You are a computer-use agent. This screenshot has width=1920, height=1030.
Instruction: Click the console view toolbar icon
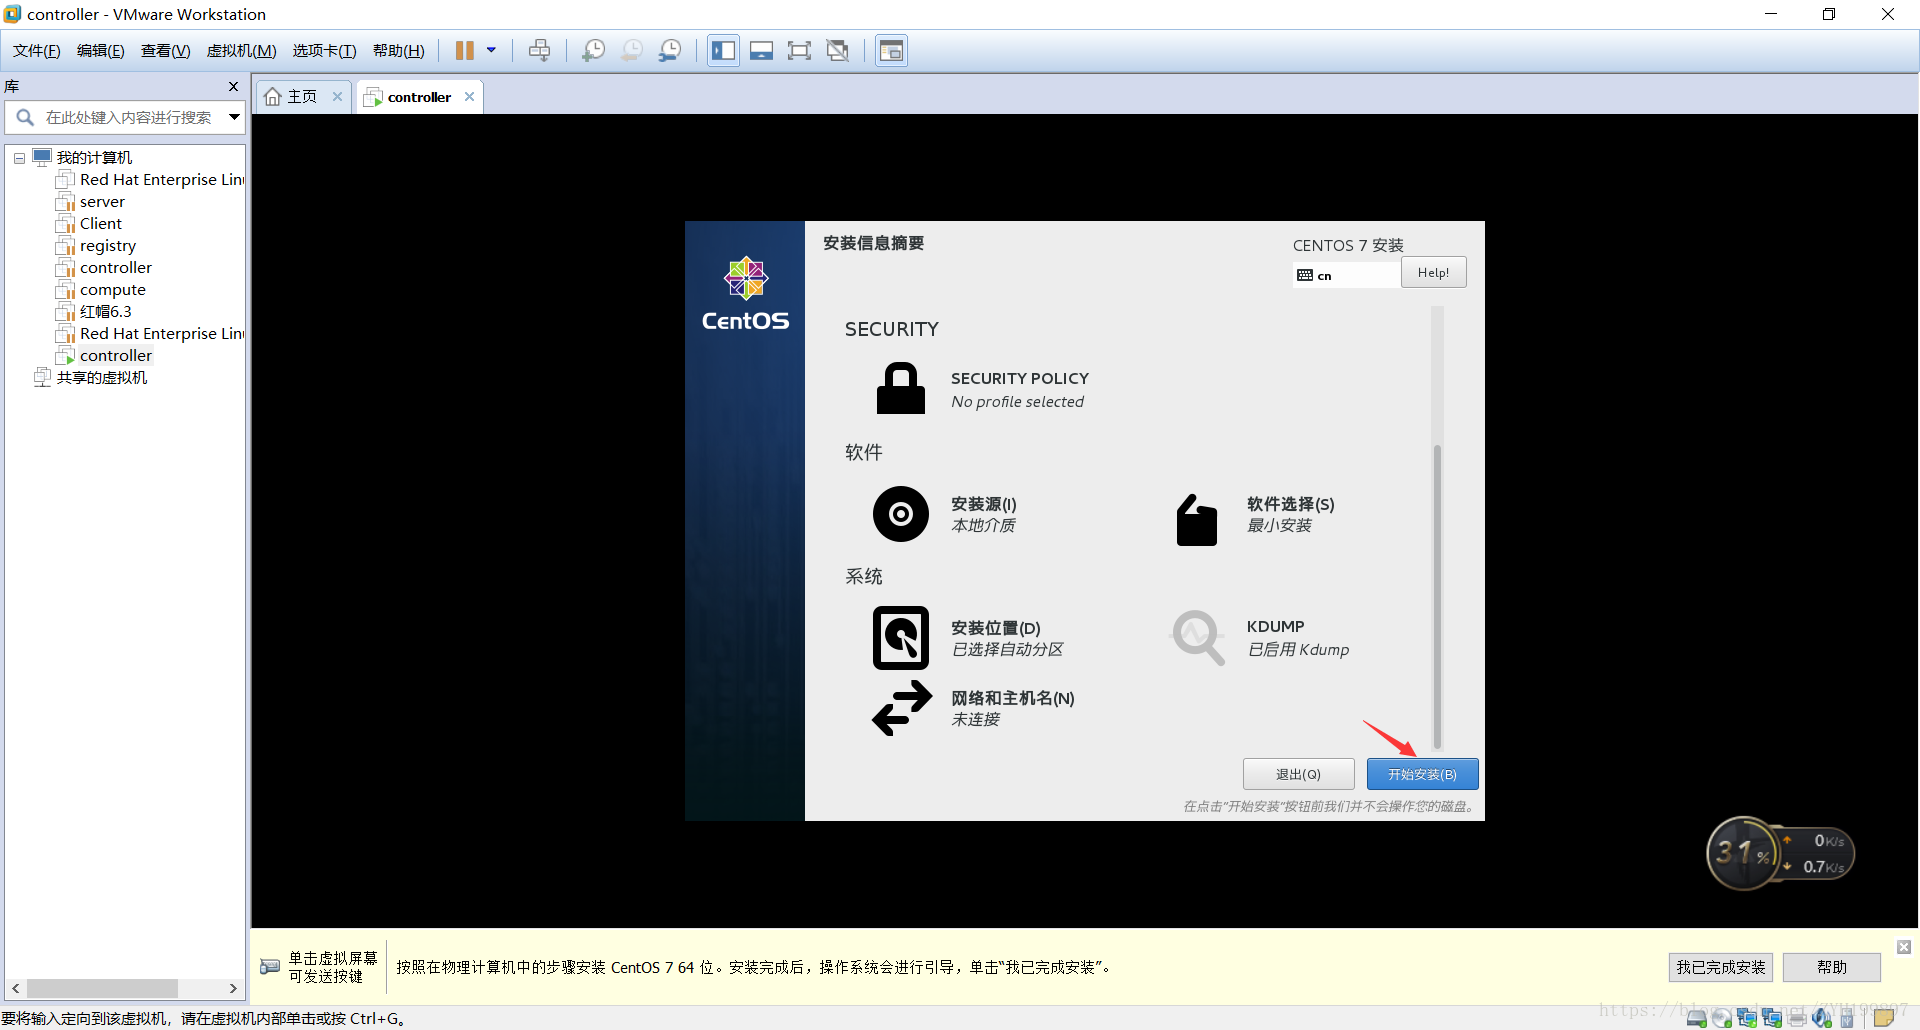click(891, 51)
